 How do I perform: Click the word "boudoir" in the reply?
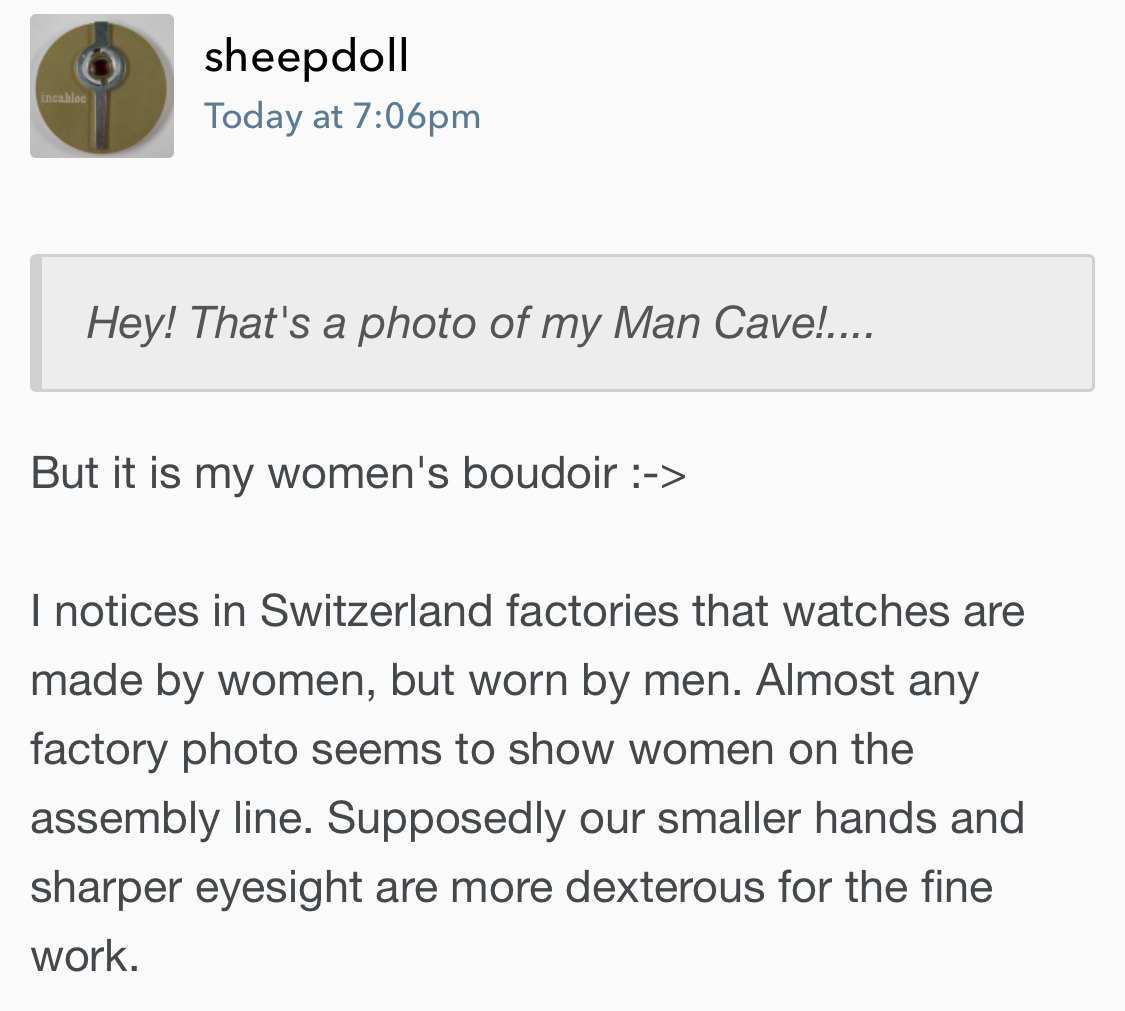pos(539,473)
